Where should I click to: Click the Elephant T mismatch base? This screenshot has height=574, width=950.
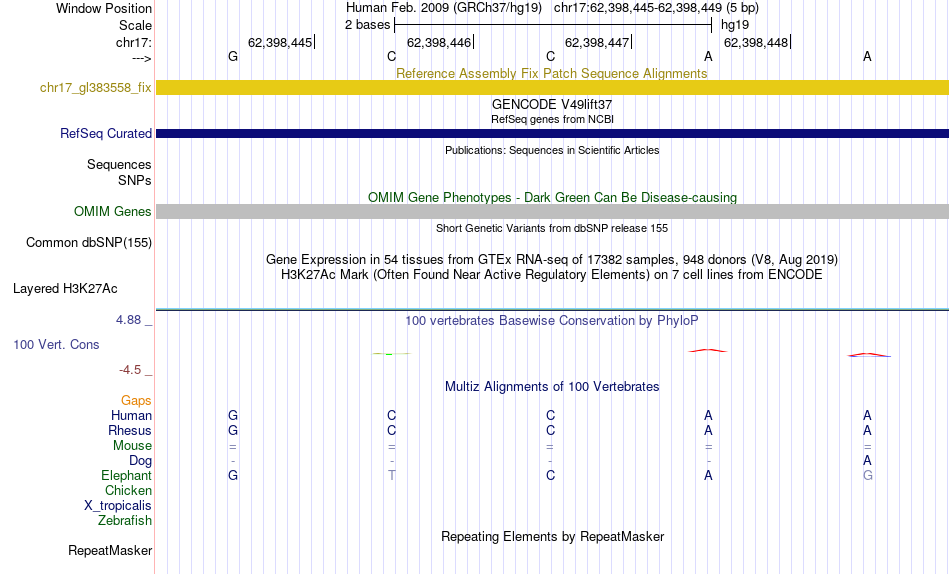click(x=392, y=476)
